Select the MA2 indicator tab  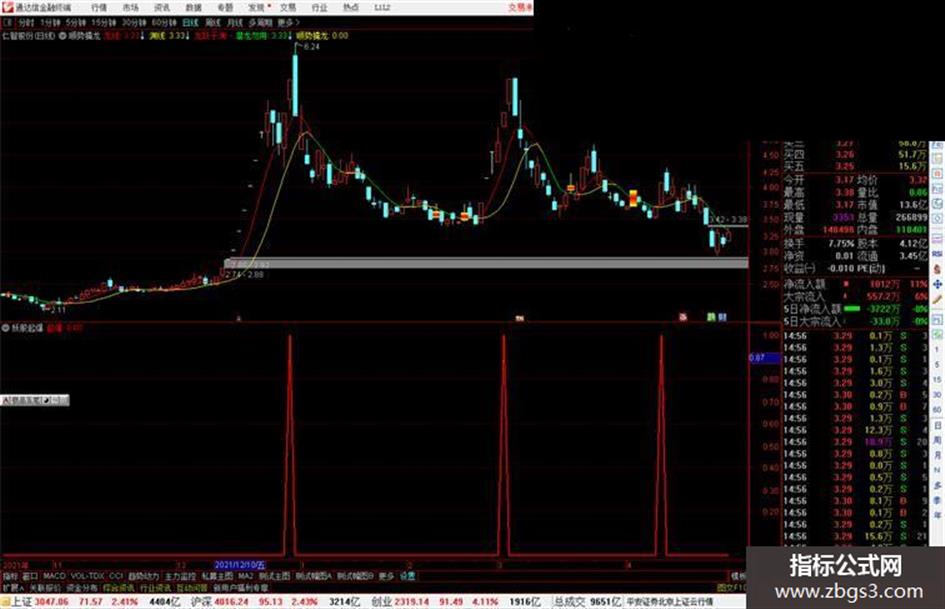click(245, 576)
